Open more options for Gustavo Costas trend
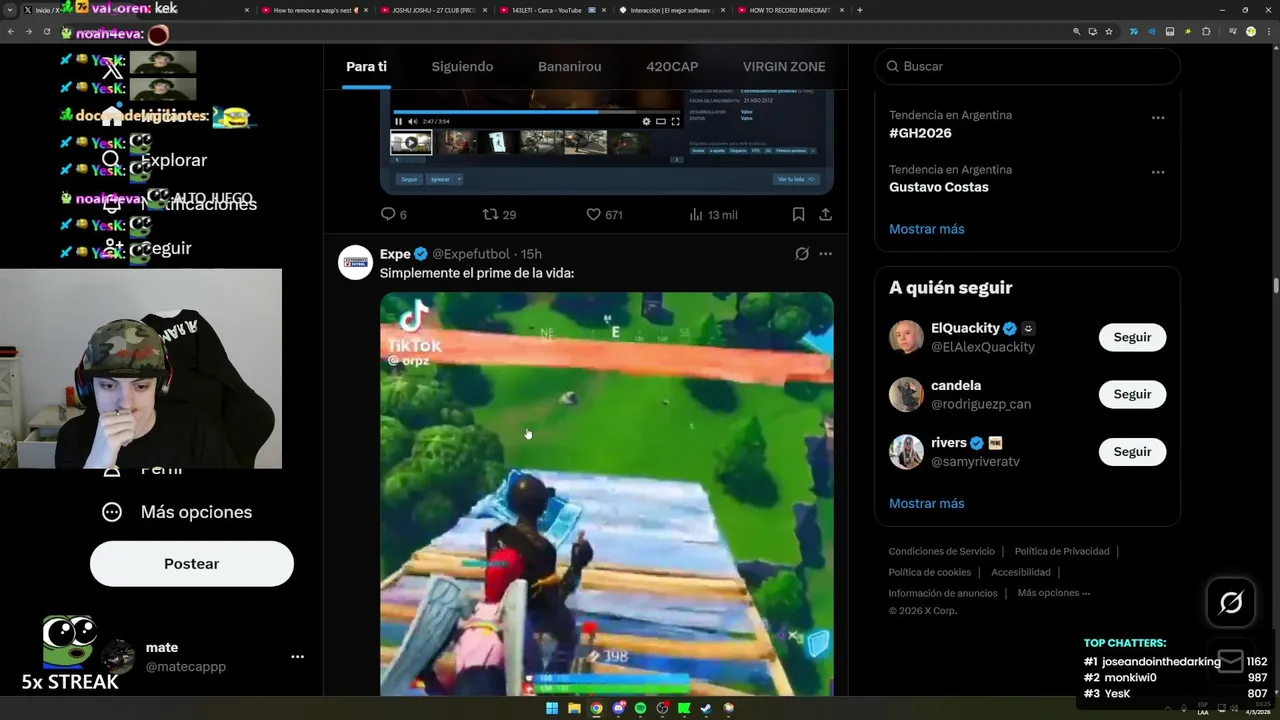 (1158, 172)
